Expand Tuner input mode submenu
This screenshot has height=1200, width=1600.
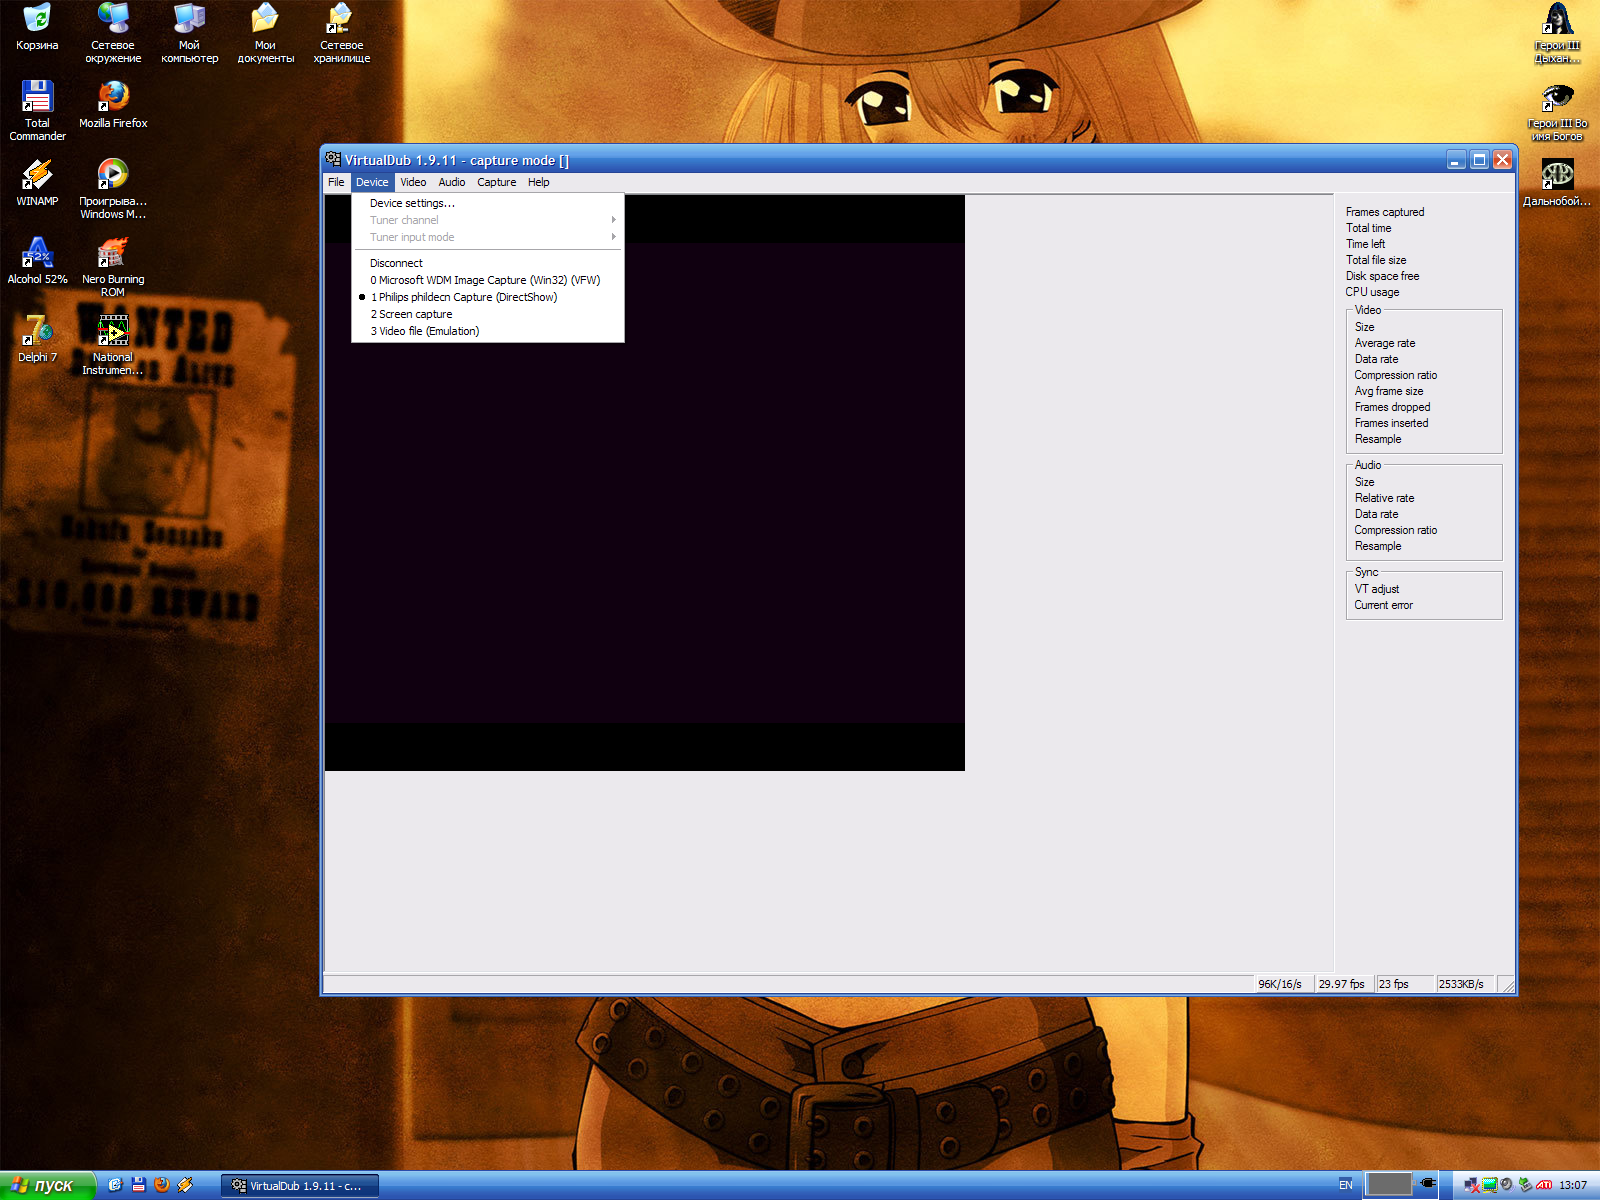tap(613, 237)
